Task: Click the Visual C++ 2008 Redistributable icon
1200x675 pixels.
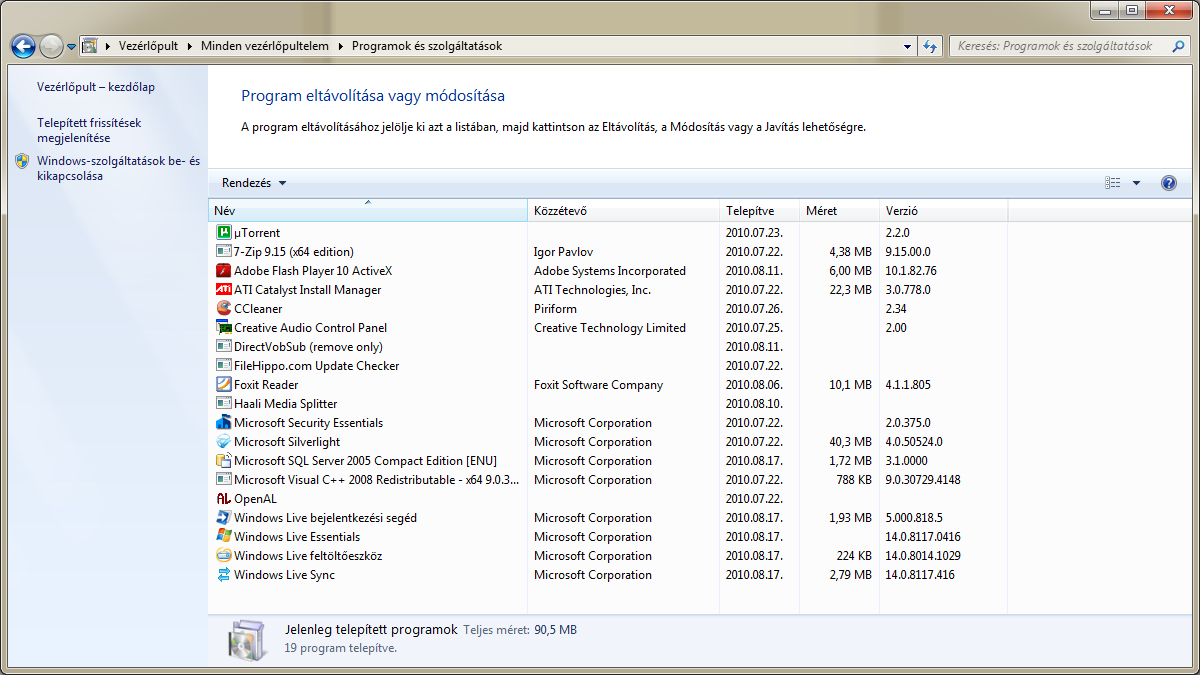Action: click(x=224, y=480)
